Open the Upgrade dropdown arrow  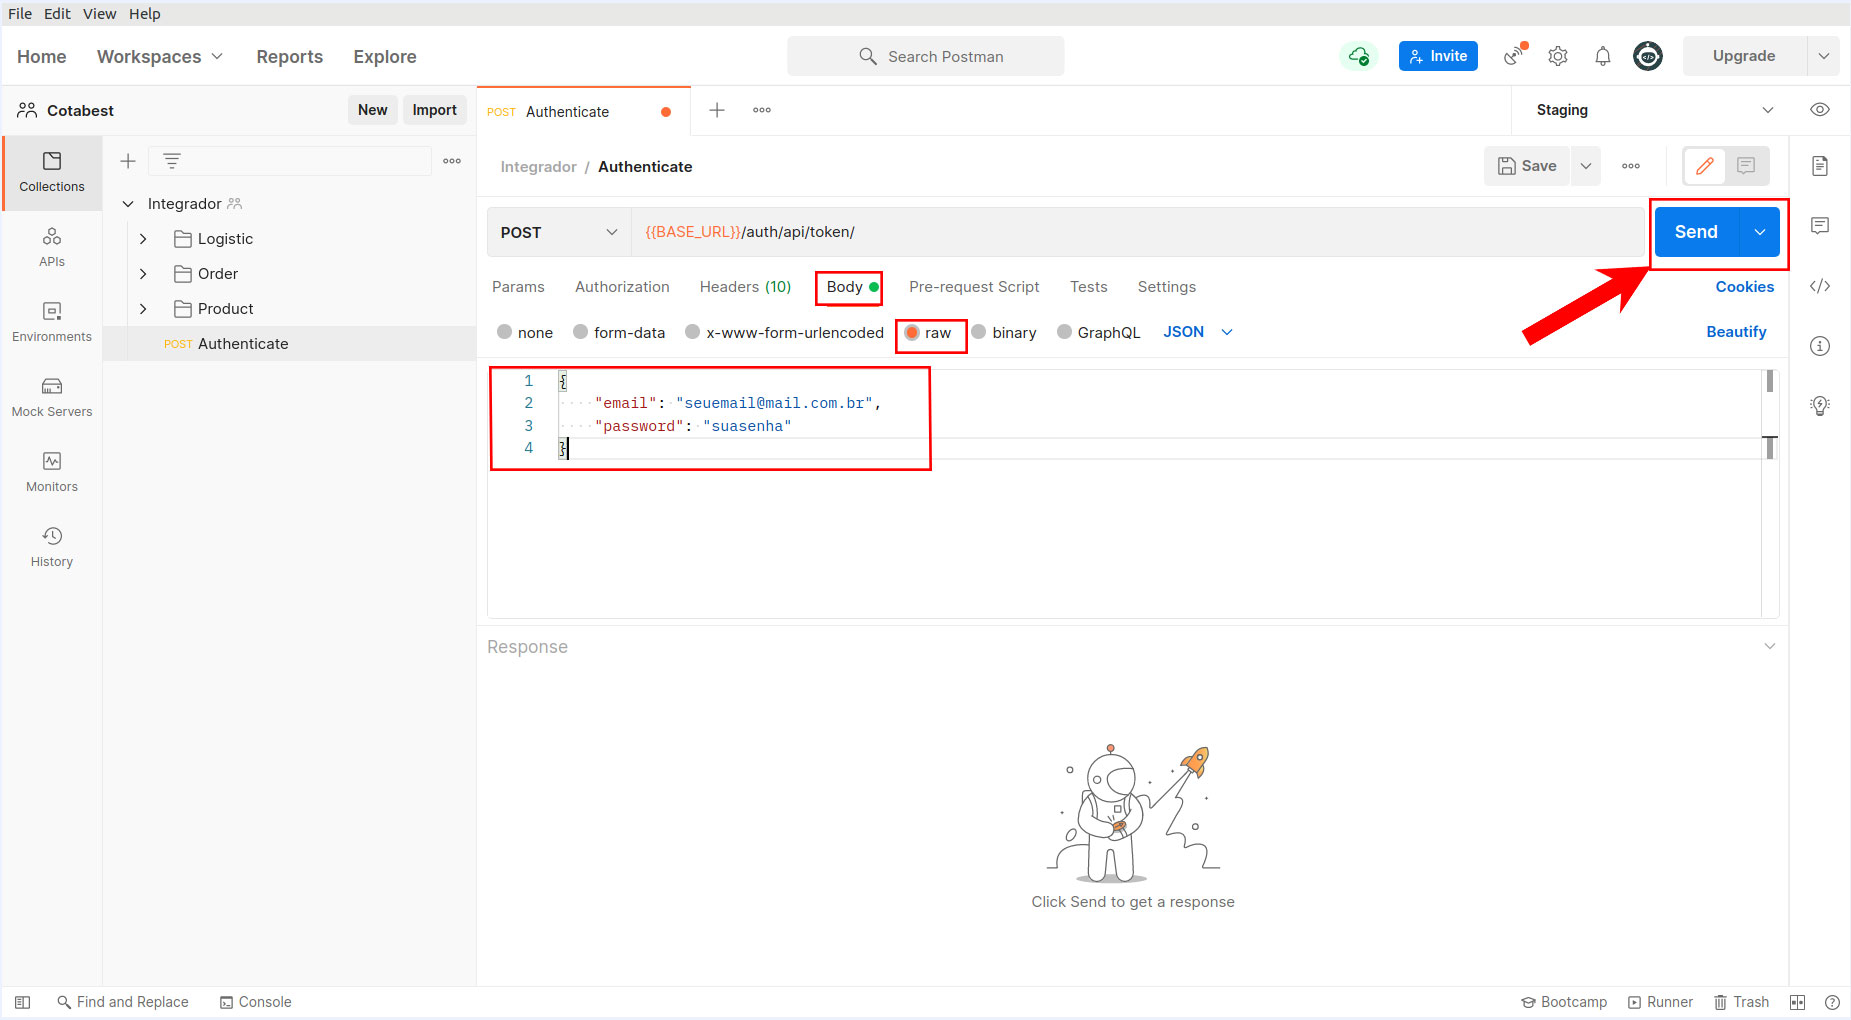(1824, 56)
